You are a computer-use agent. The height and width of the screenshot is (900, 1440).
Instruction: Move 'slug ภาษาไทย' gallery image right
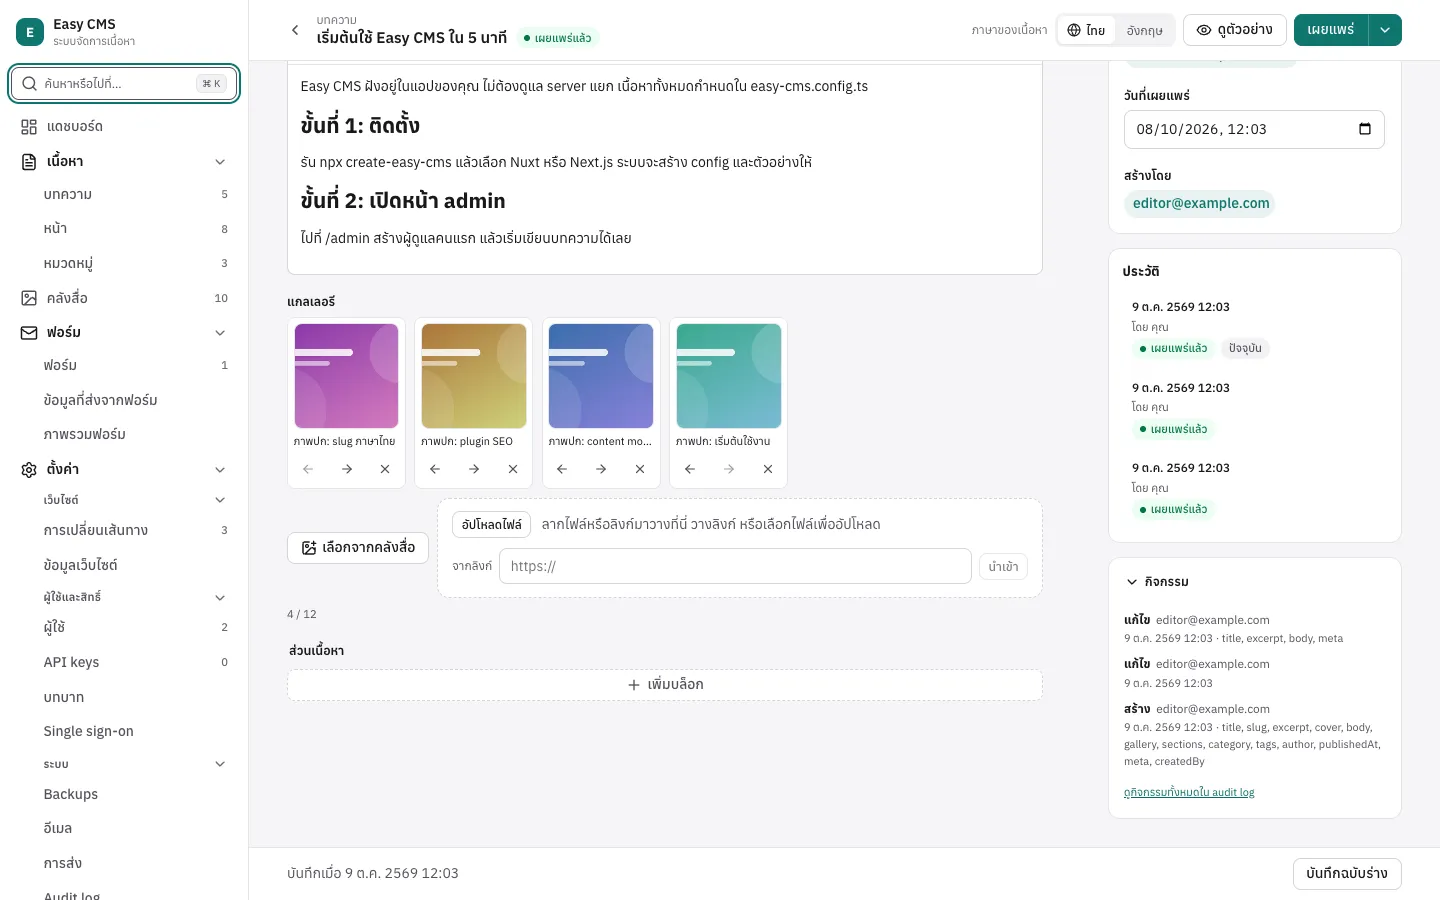pyautogui.click(x=346, y=469)
